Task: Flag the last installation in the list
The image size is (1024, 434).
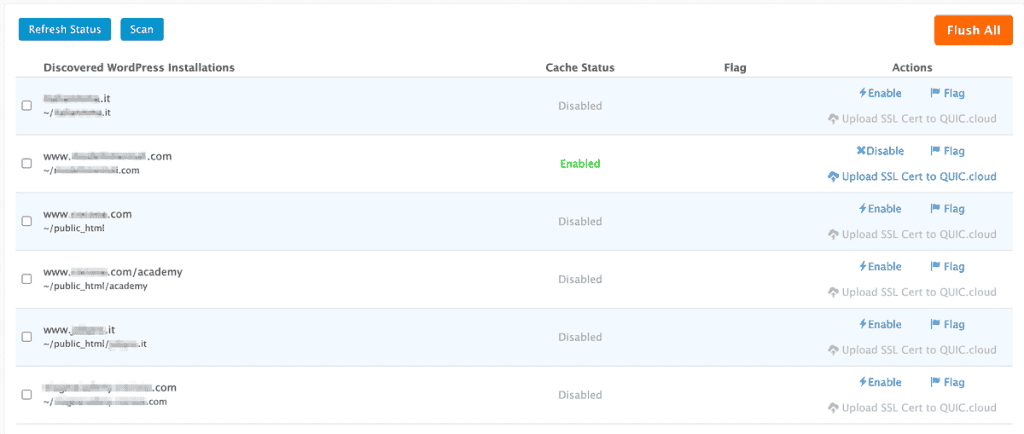Action: pyautogui.click(x=948, y=382)
